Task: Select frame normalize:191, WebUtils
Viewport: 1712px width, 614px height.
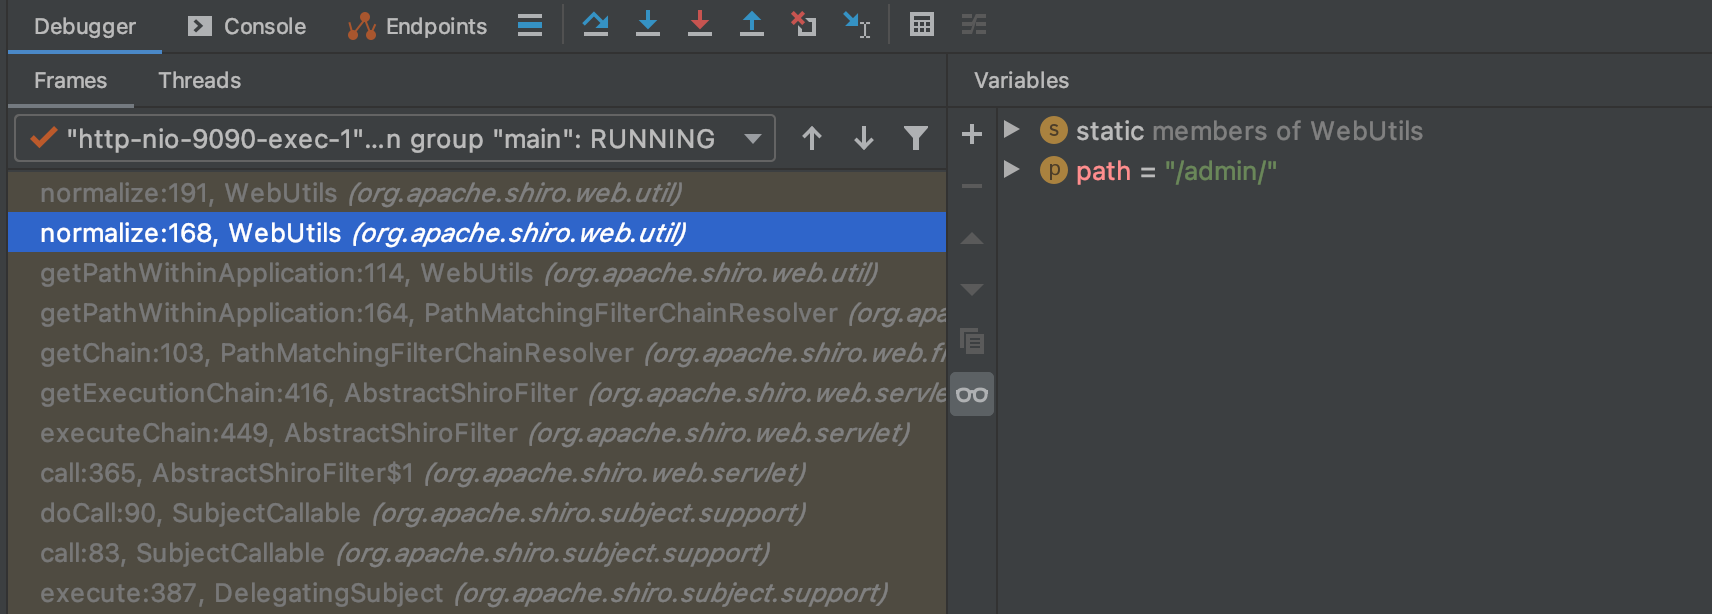Action: point(476,192)
